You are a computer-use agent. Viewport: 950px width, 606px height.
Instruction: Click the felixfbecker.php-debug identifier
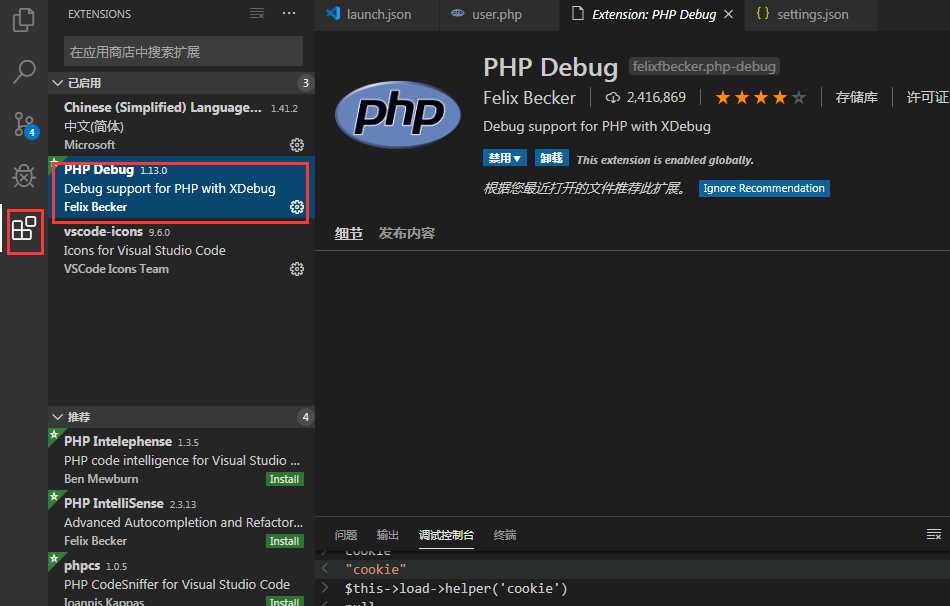tap(704, 66)
